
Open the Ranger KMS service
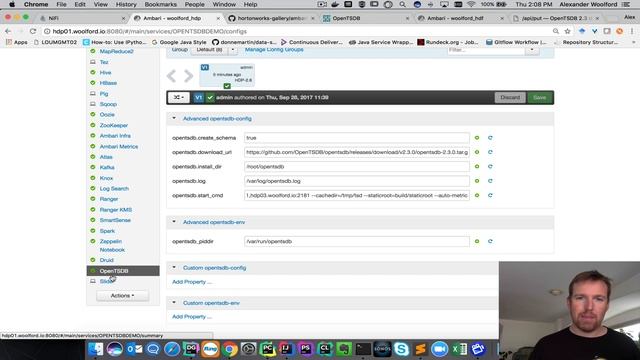[x=116, y=210]
